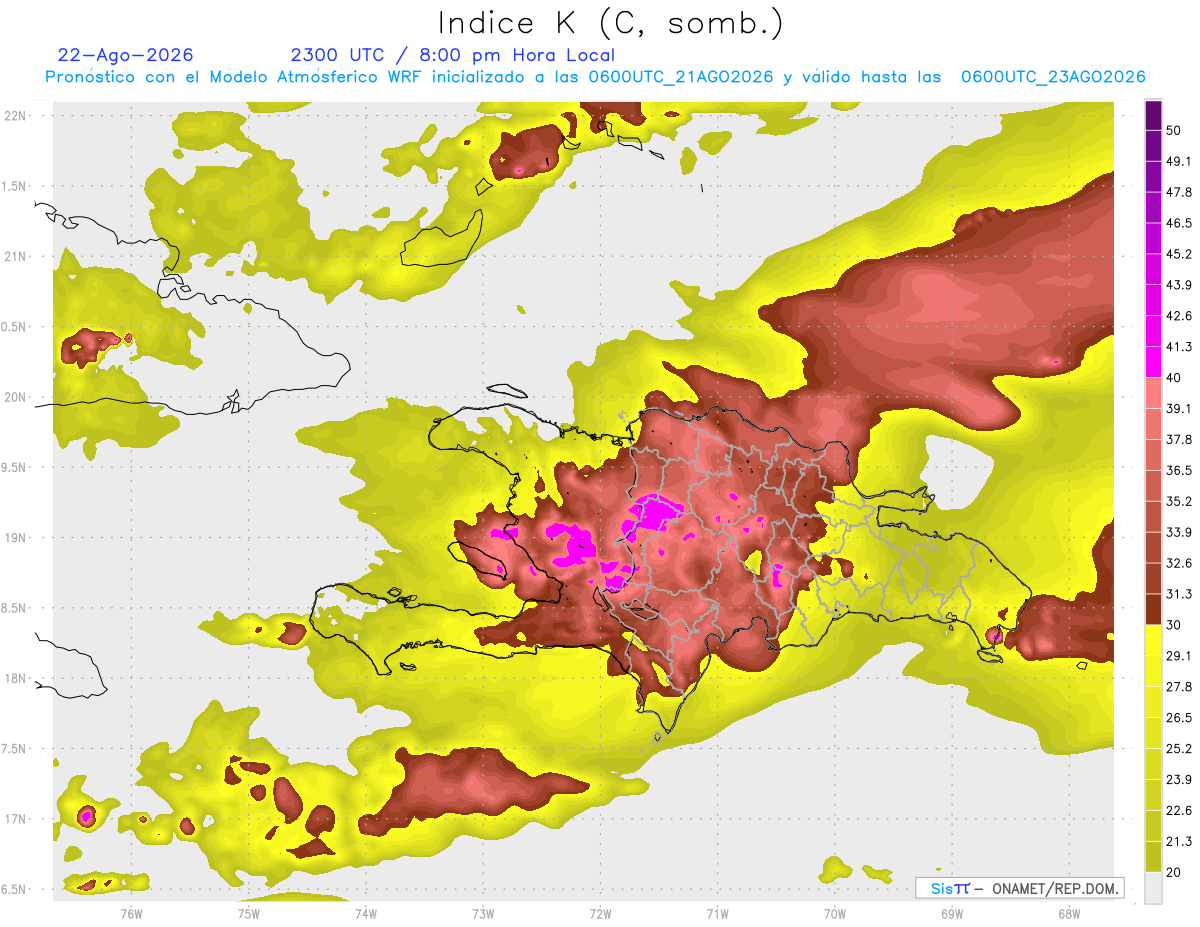
Task: Click the colorbar value '33.9'
Action: click(x=1178, y=532)
